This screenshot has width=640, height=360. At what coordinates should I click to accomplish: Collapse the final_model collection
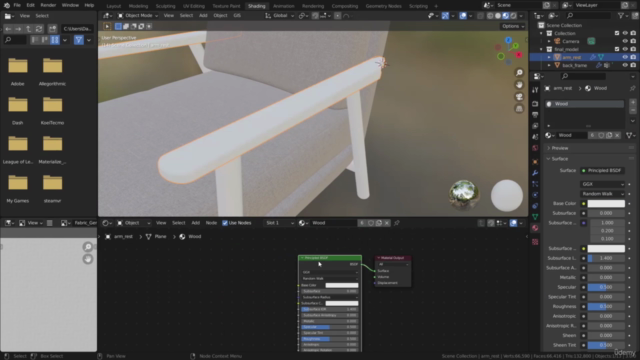542,49
